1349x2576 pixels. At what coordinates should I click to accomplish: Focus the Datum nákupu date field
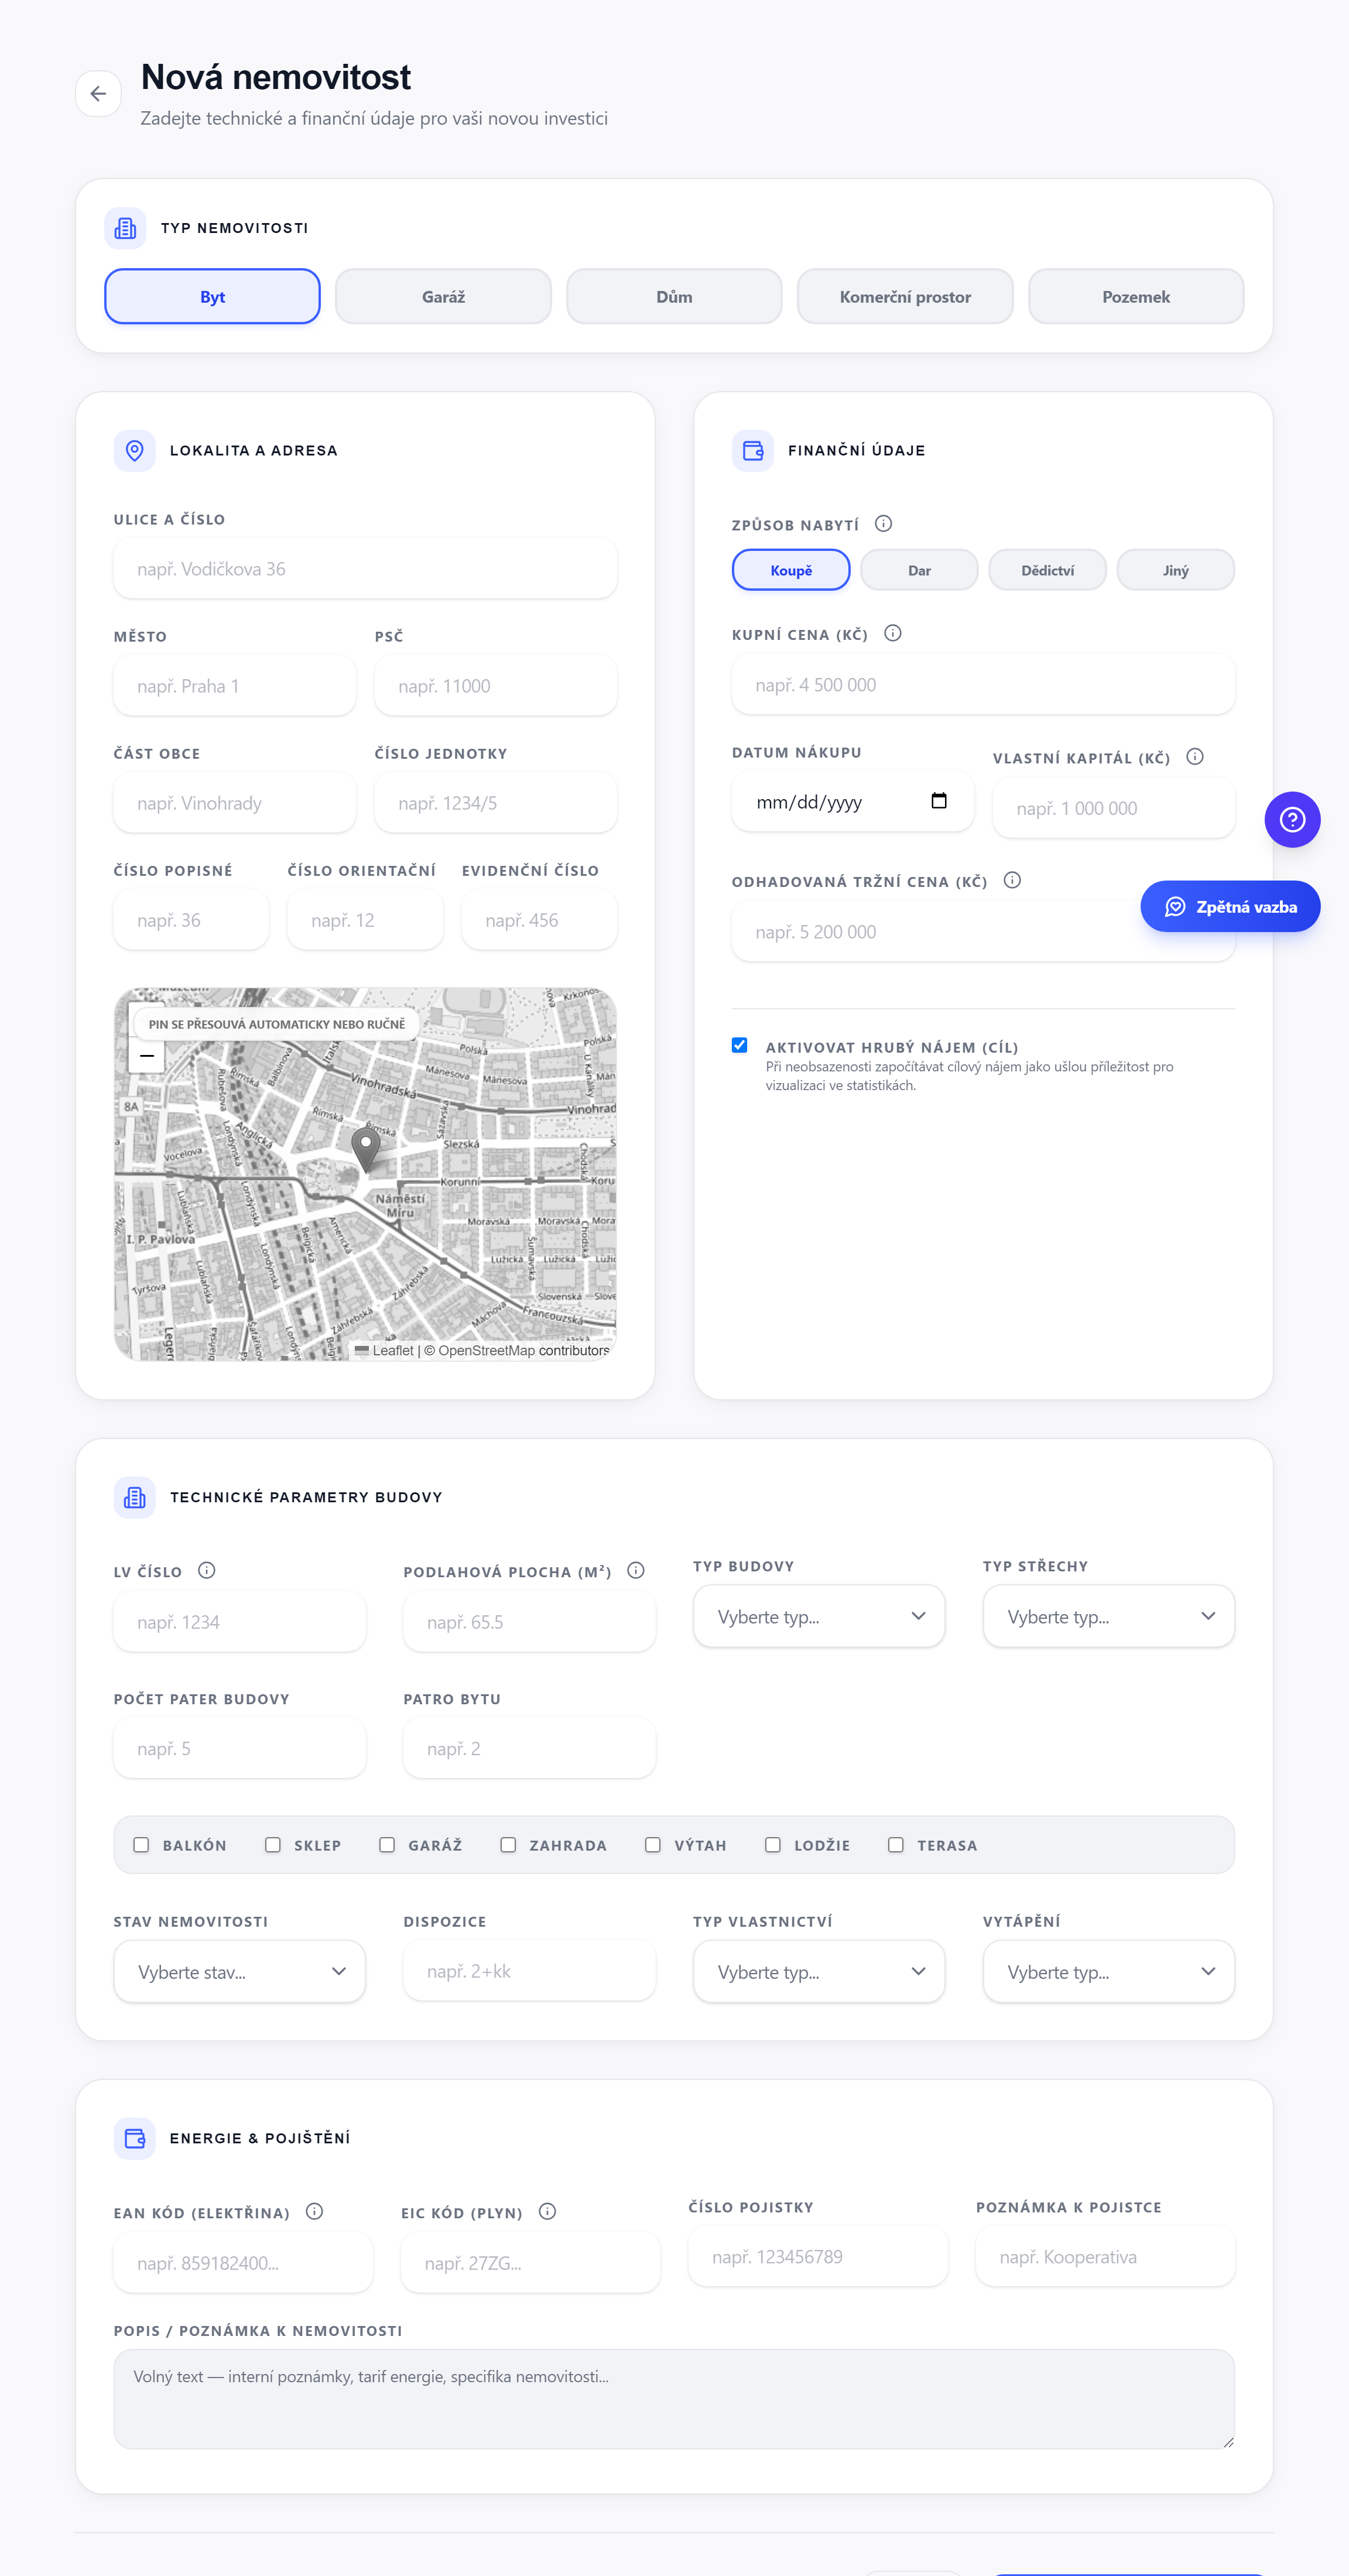pyautogui.click(x=853, y=802)
